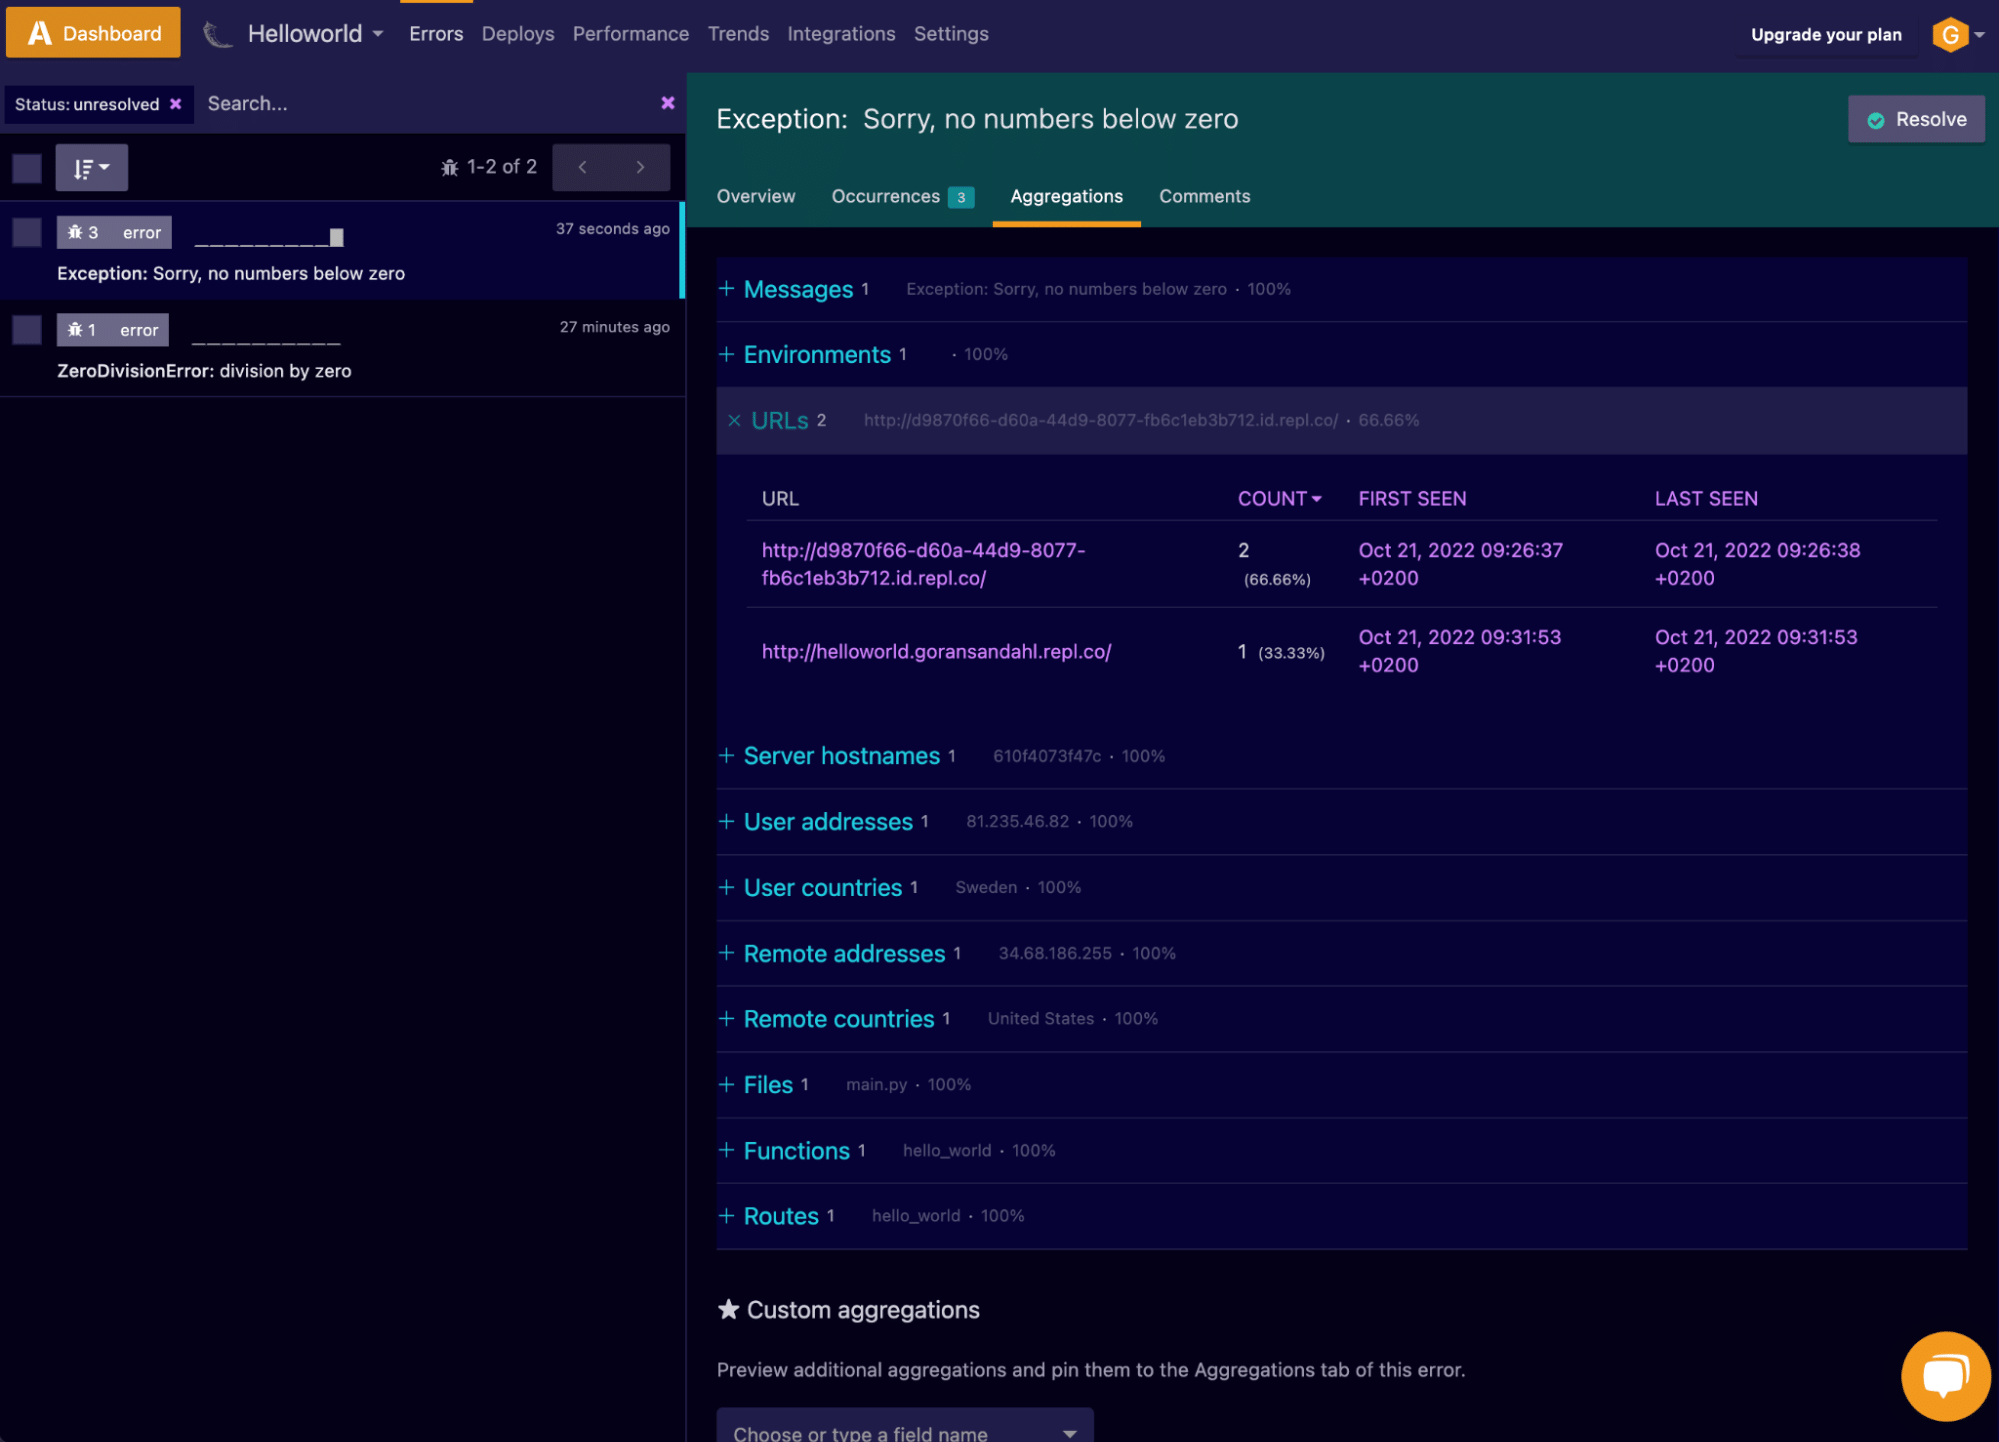
Task: Toggle the COUNT column sort arrow
Action: click(x=1316, y=498)
